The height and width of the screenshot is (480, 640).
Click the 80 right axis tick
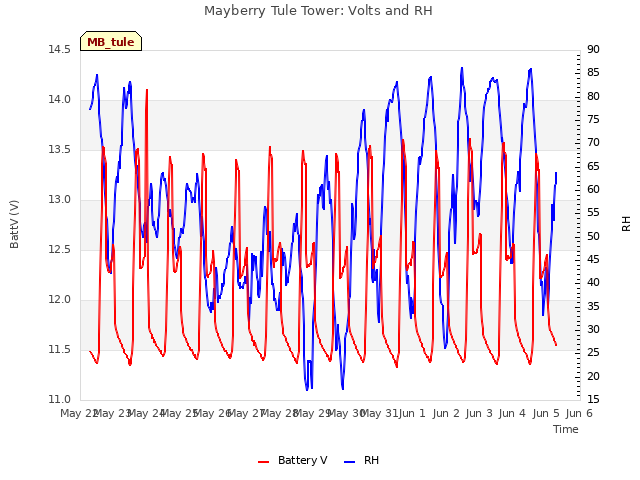click(593, 96)
